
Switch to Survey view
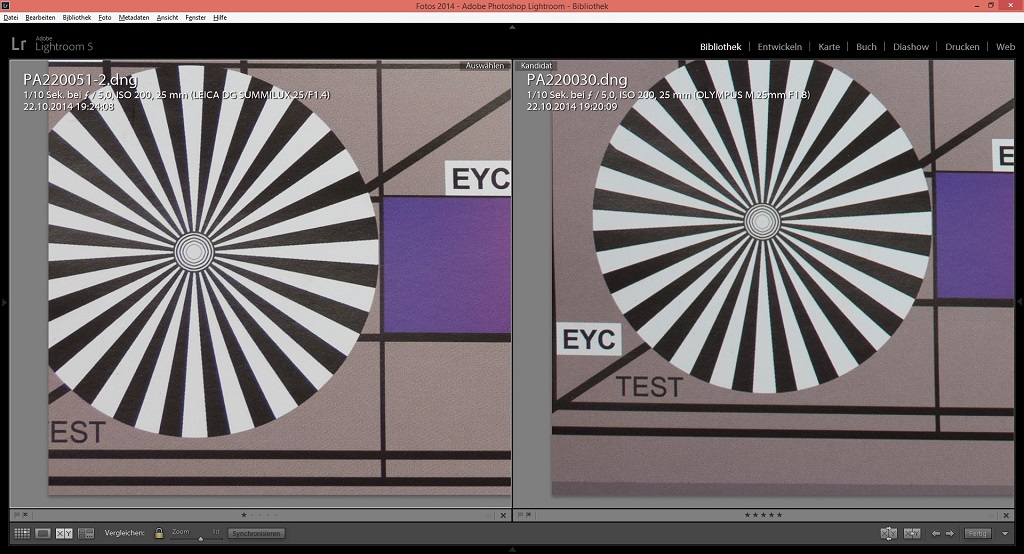coord(86,533)
